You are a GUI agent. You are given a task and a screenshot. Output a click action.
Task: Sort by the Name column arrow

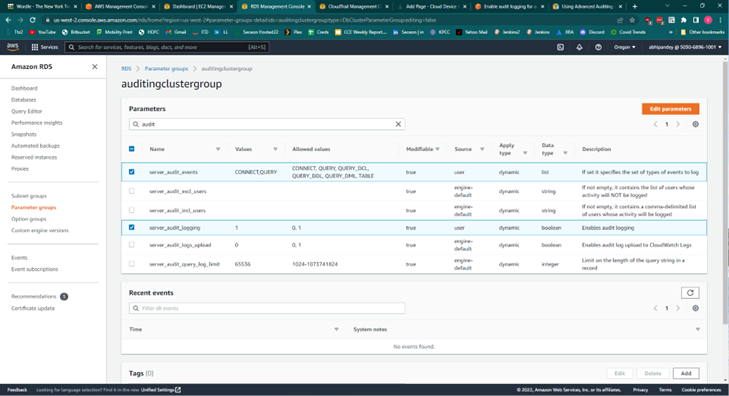click(218, 149)
